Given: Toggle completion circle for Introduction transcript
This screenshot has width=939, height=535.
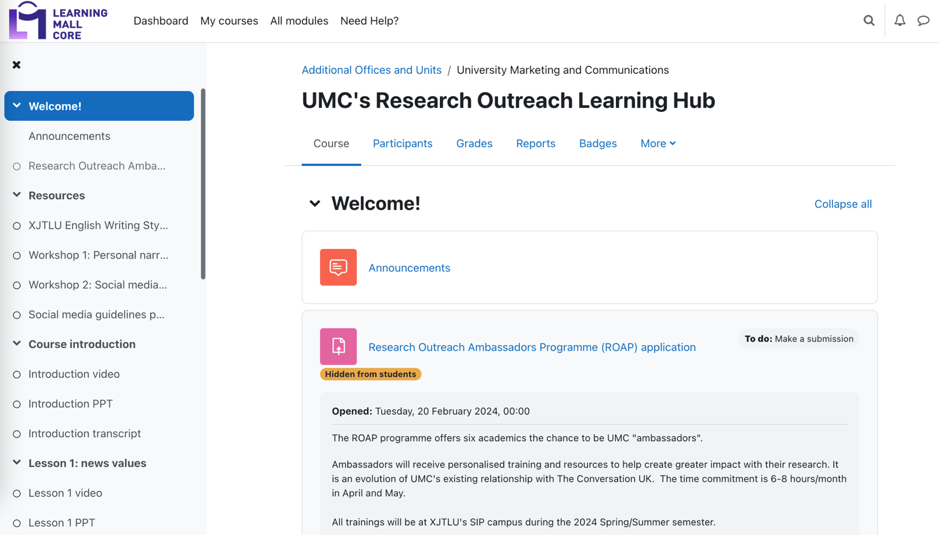Looking at the screenshot, I should click(17, 434).
